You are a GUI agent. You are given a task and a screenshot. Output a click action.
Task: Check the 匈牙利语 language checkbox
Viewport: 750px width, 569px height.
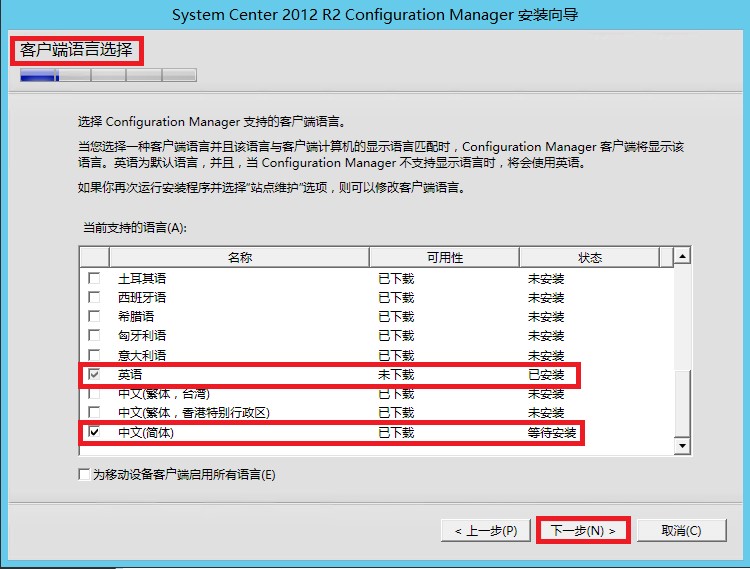click(94, 336)
